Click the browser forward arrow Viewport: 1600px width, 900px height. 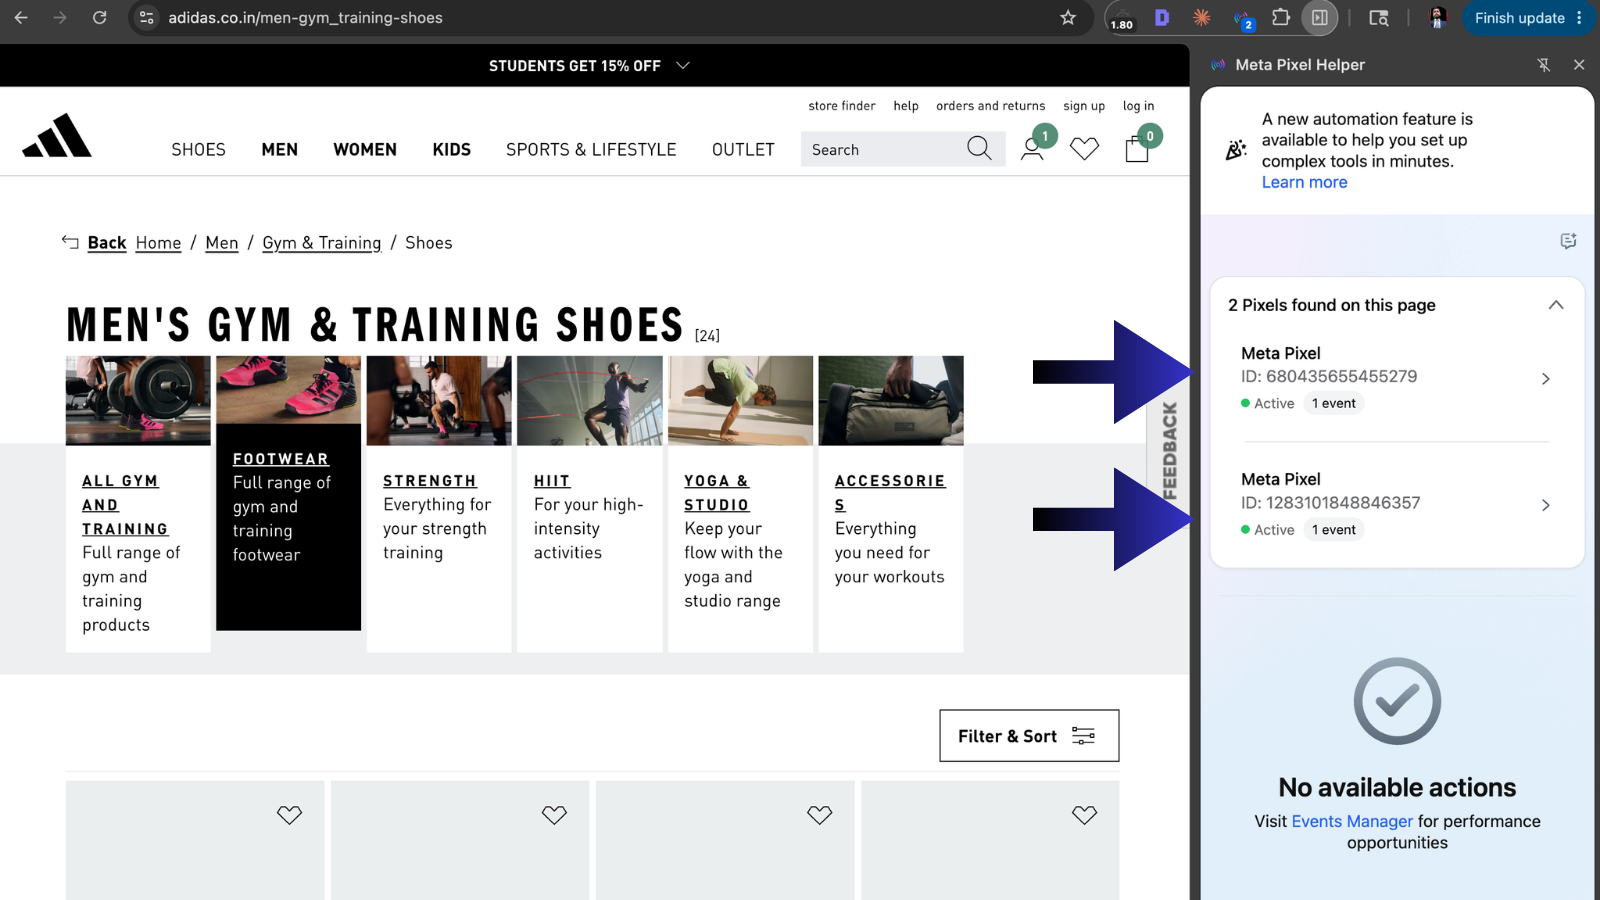(x=60, y=18)
